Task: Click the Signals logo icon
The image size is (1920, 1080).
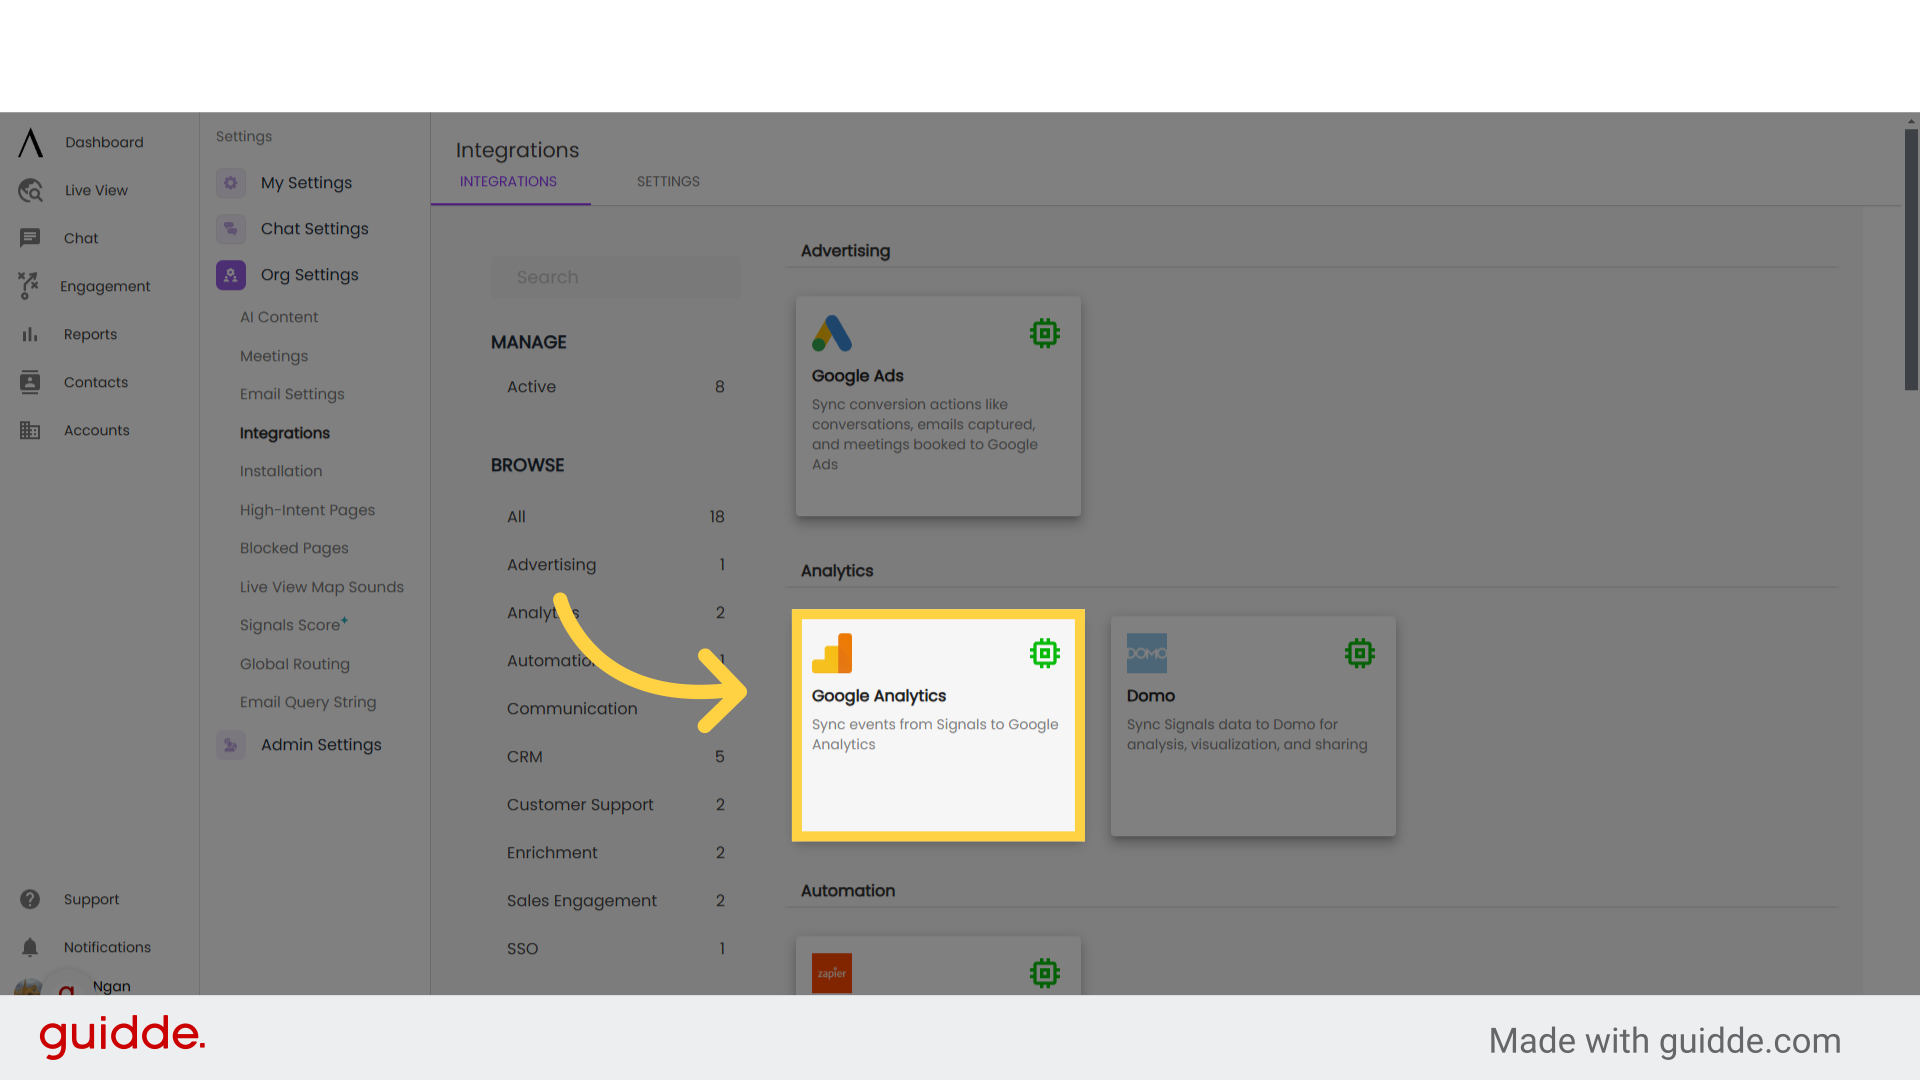Action: pyautogui.click(x=30, y=143)
